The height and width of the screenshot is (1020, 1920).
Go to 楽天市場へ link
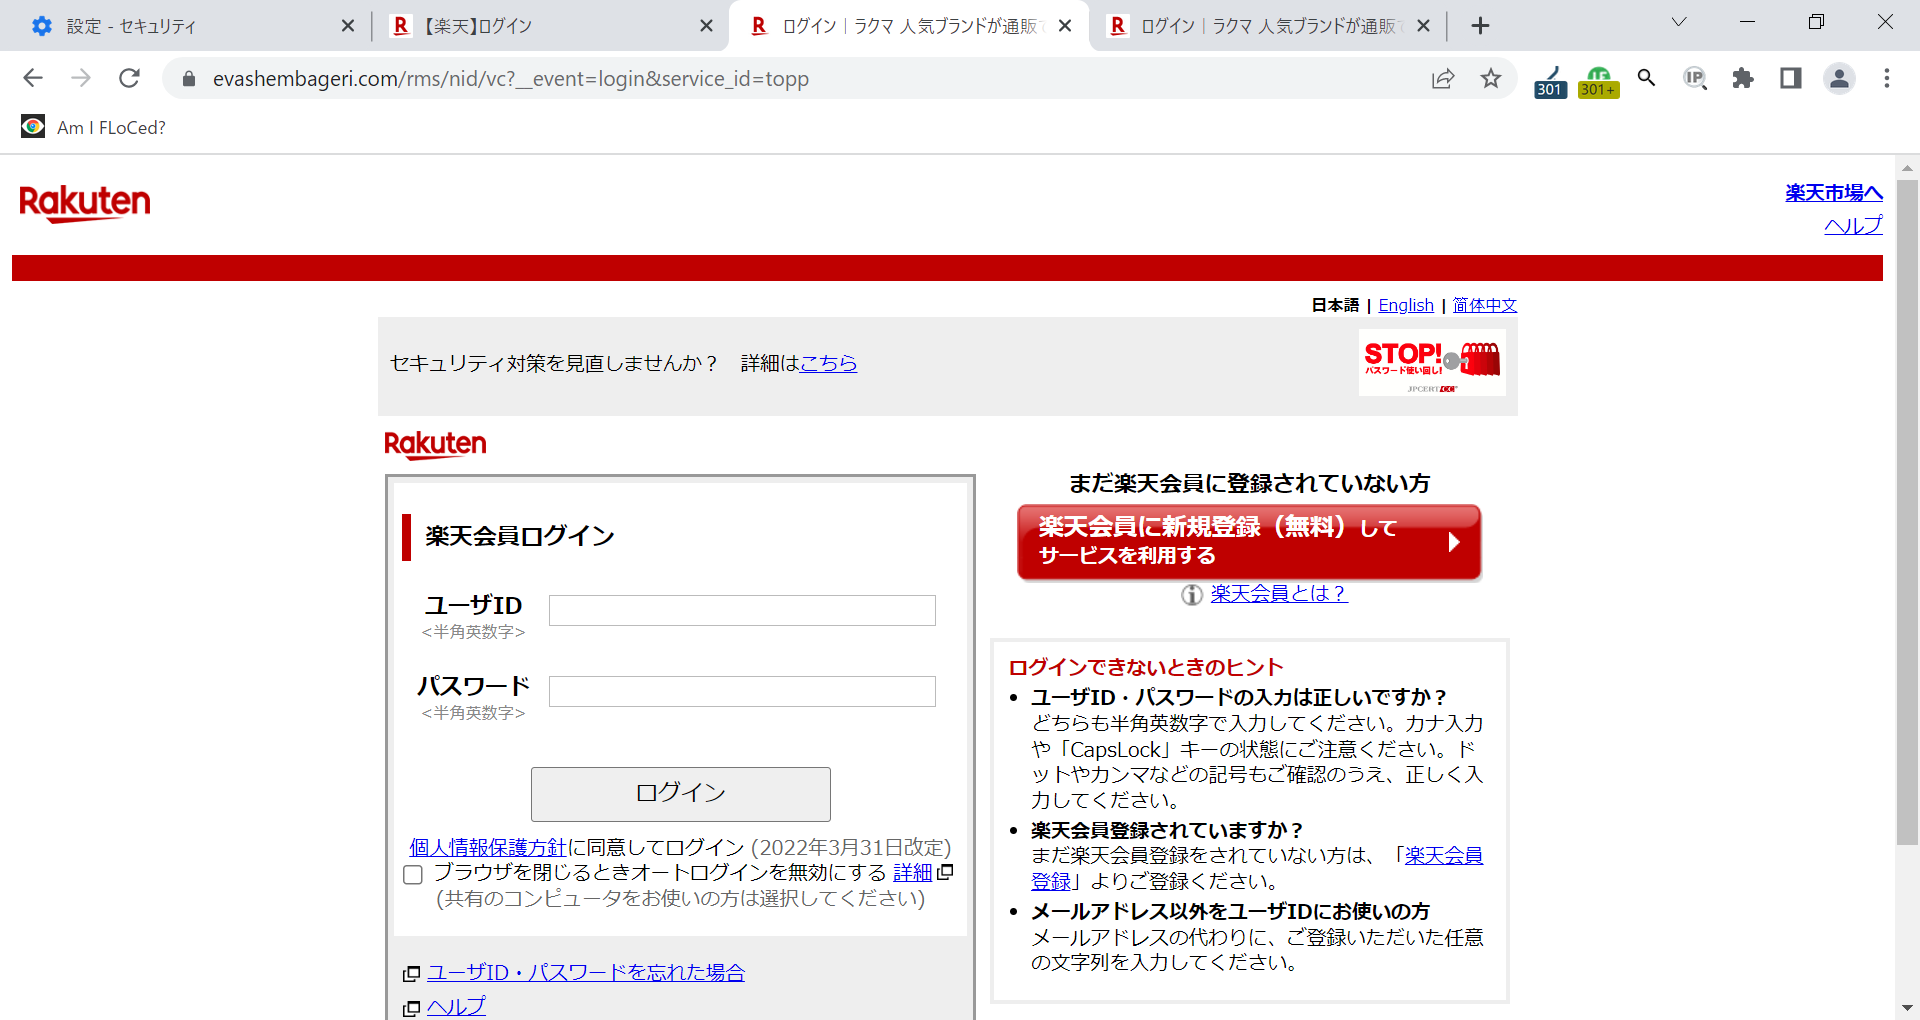pos(1834,192)
